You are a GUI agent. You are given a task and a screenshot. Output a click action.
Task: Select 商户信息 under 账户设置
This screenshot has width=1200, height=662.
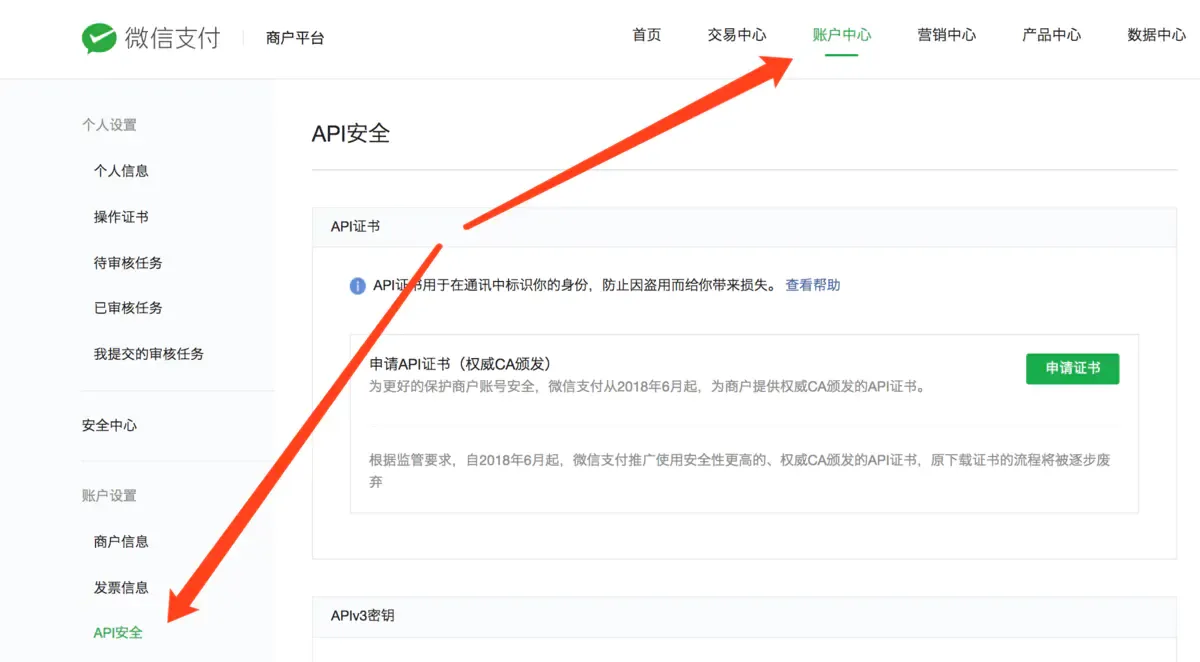click(121, 542)
